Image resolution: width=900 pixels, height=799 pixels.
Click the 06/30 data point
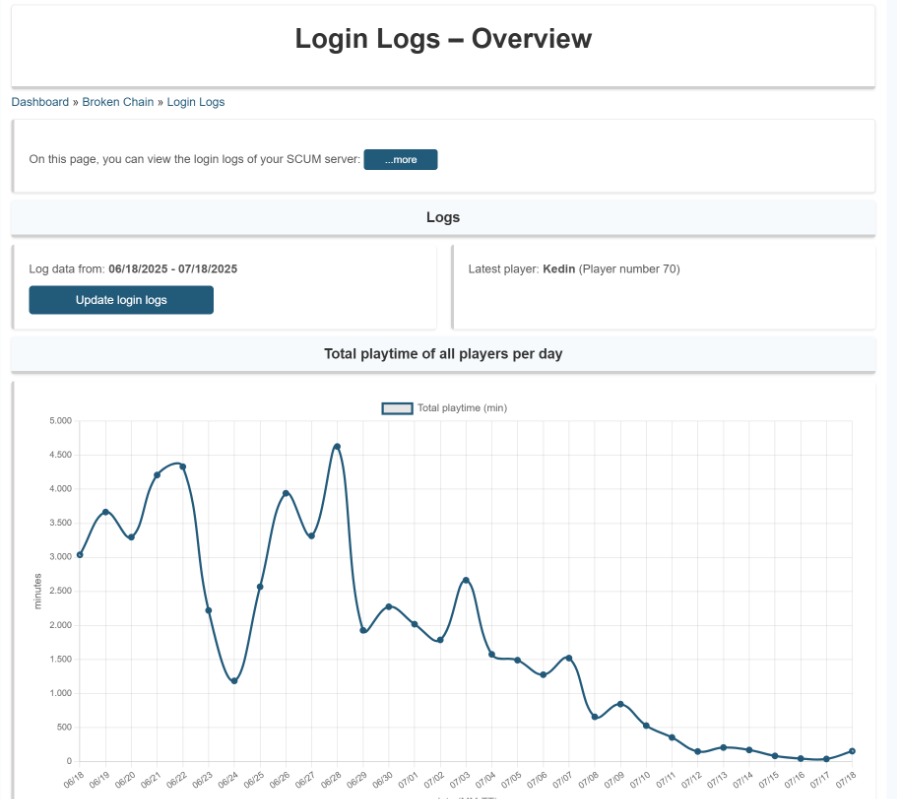[389, 607]
